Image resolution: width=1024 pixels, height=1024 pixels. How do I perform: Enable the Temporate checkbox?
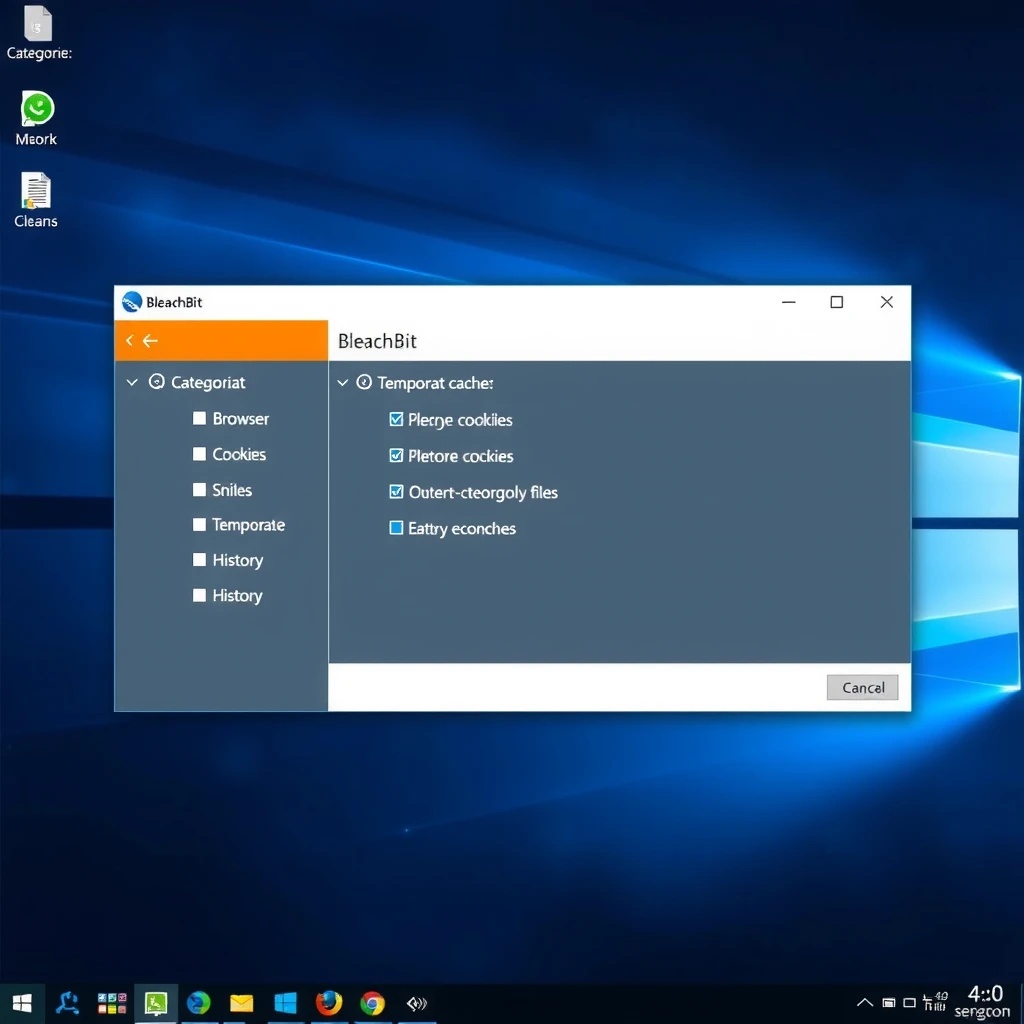199,524
